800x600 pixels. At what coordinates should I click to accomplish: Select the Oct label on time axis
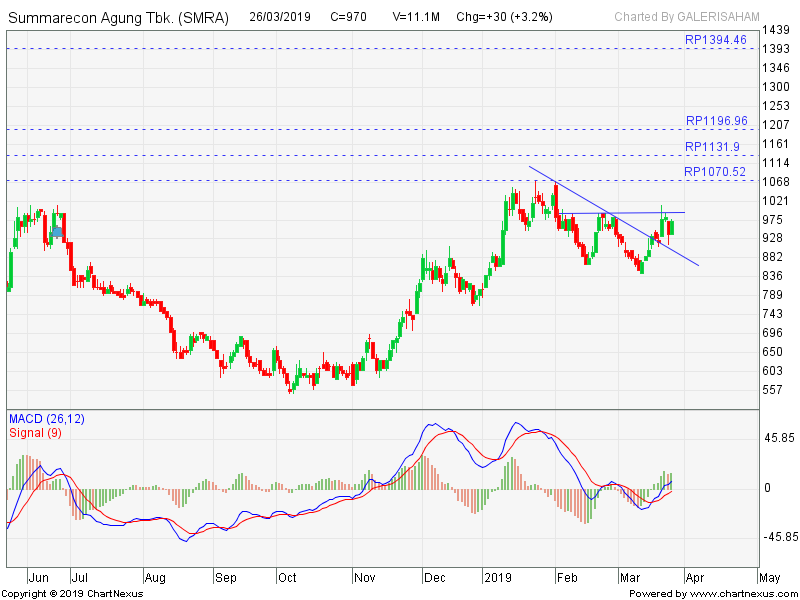pos(288,578)
